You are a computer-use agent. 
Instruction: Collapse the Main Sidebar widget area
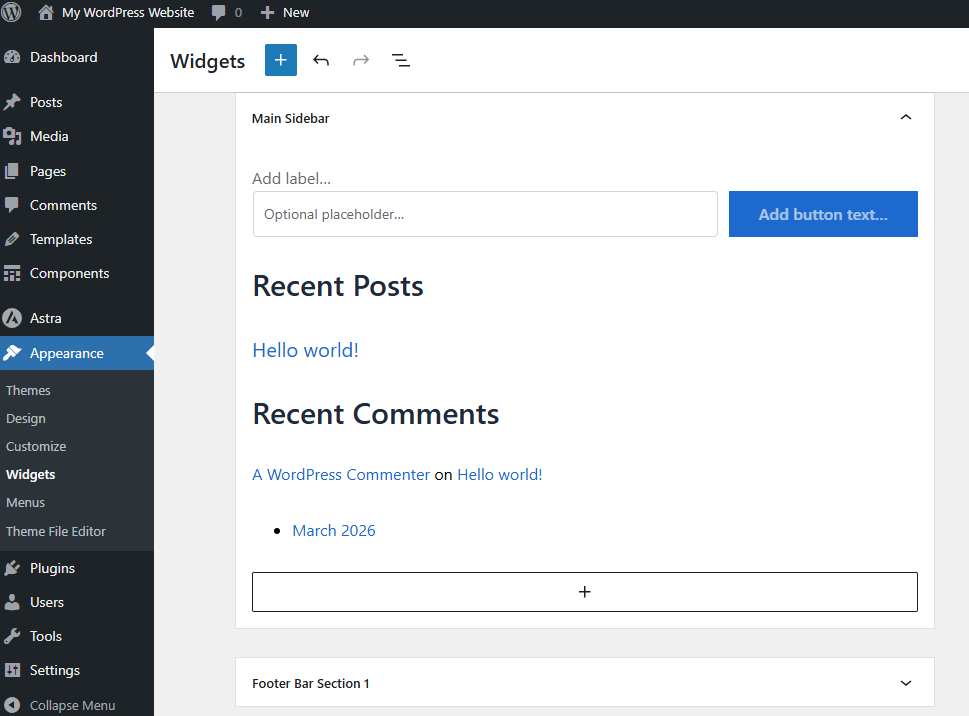pyautogui.click(x=905, y=118)
